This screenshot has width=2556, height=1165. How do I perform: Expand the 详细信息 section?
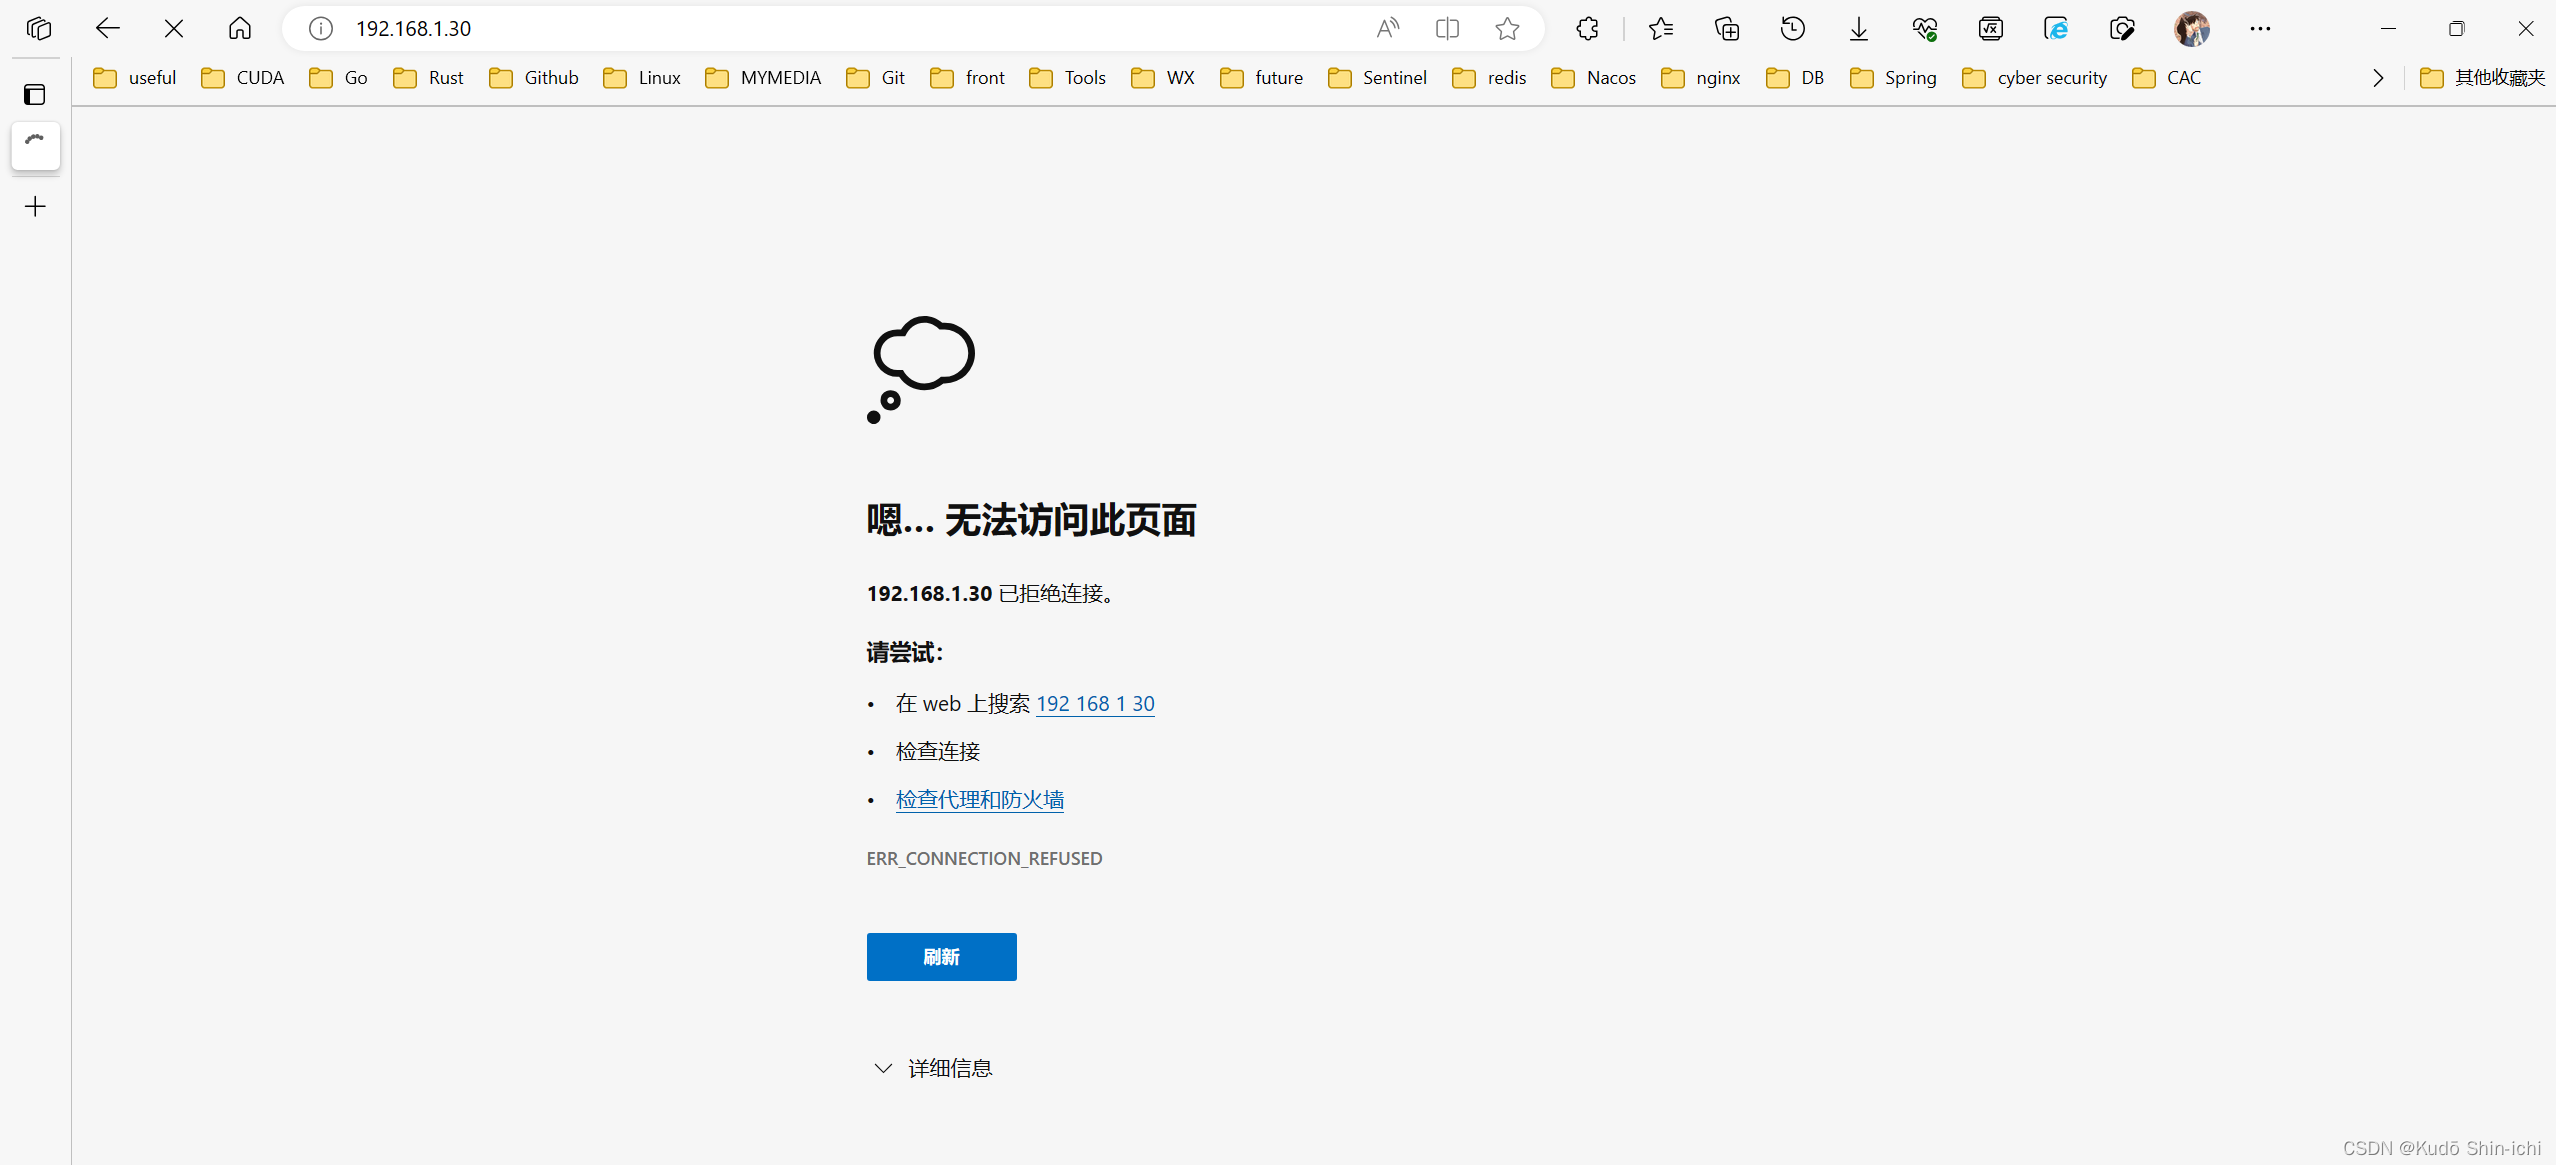933,1068
